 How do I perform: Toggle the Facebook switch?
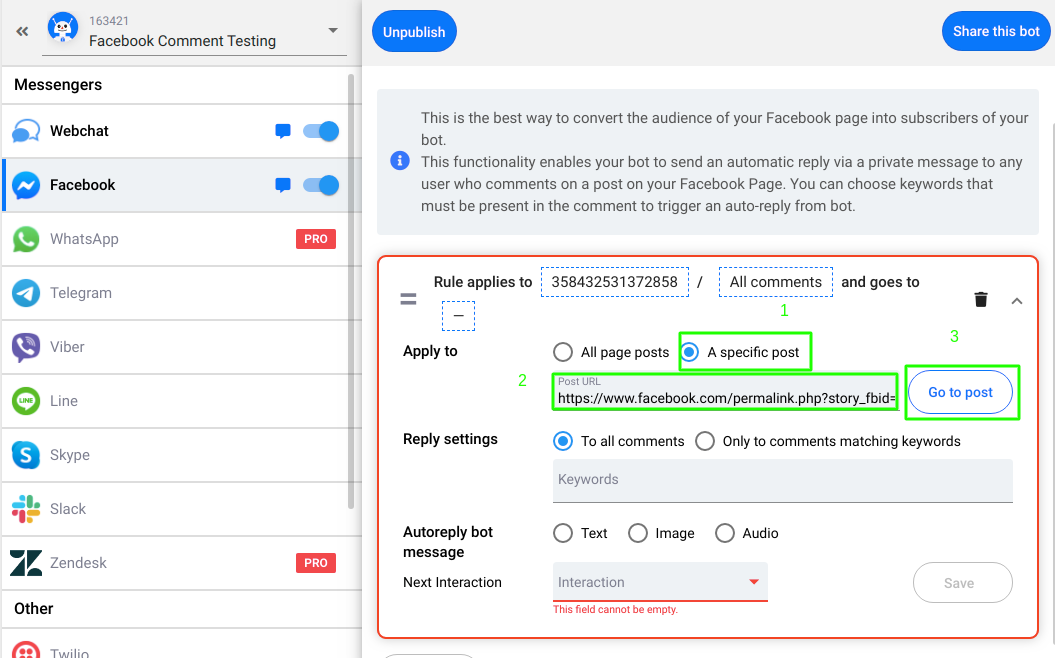pyautogui.click(x=321, y=185)
